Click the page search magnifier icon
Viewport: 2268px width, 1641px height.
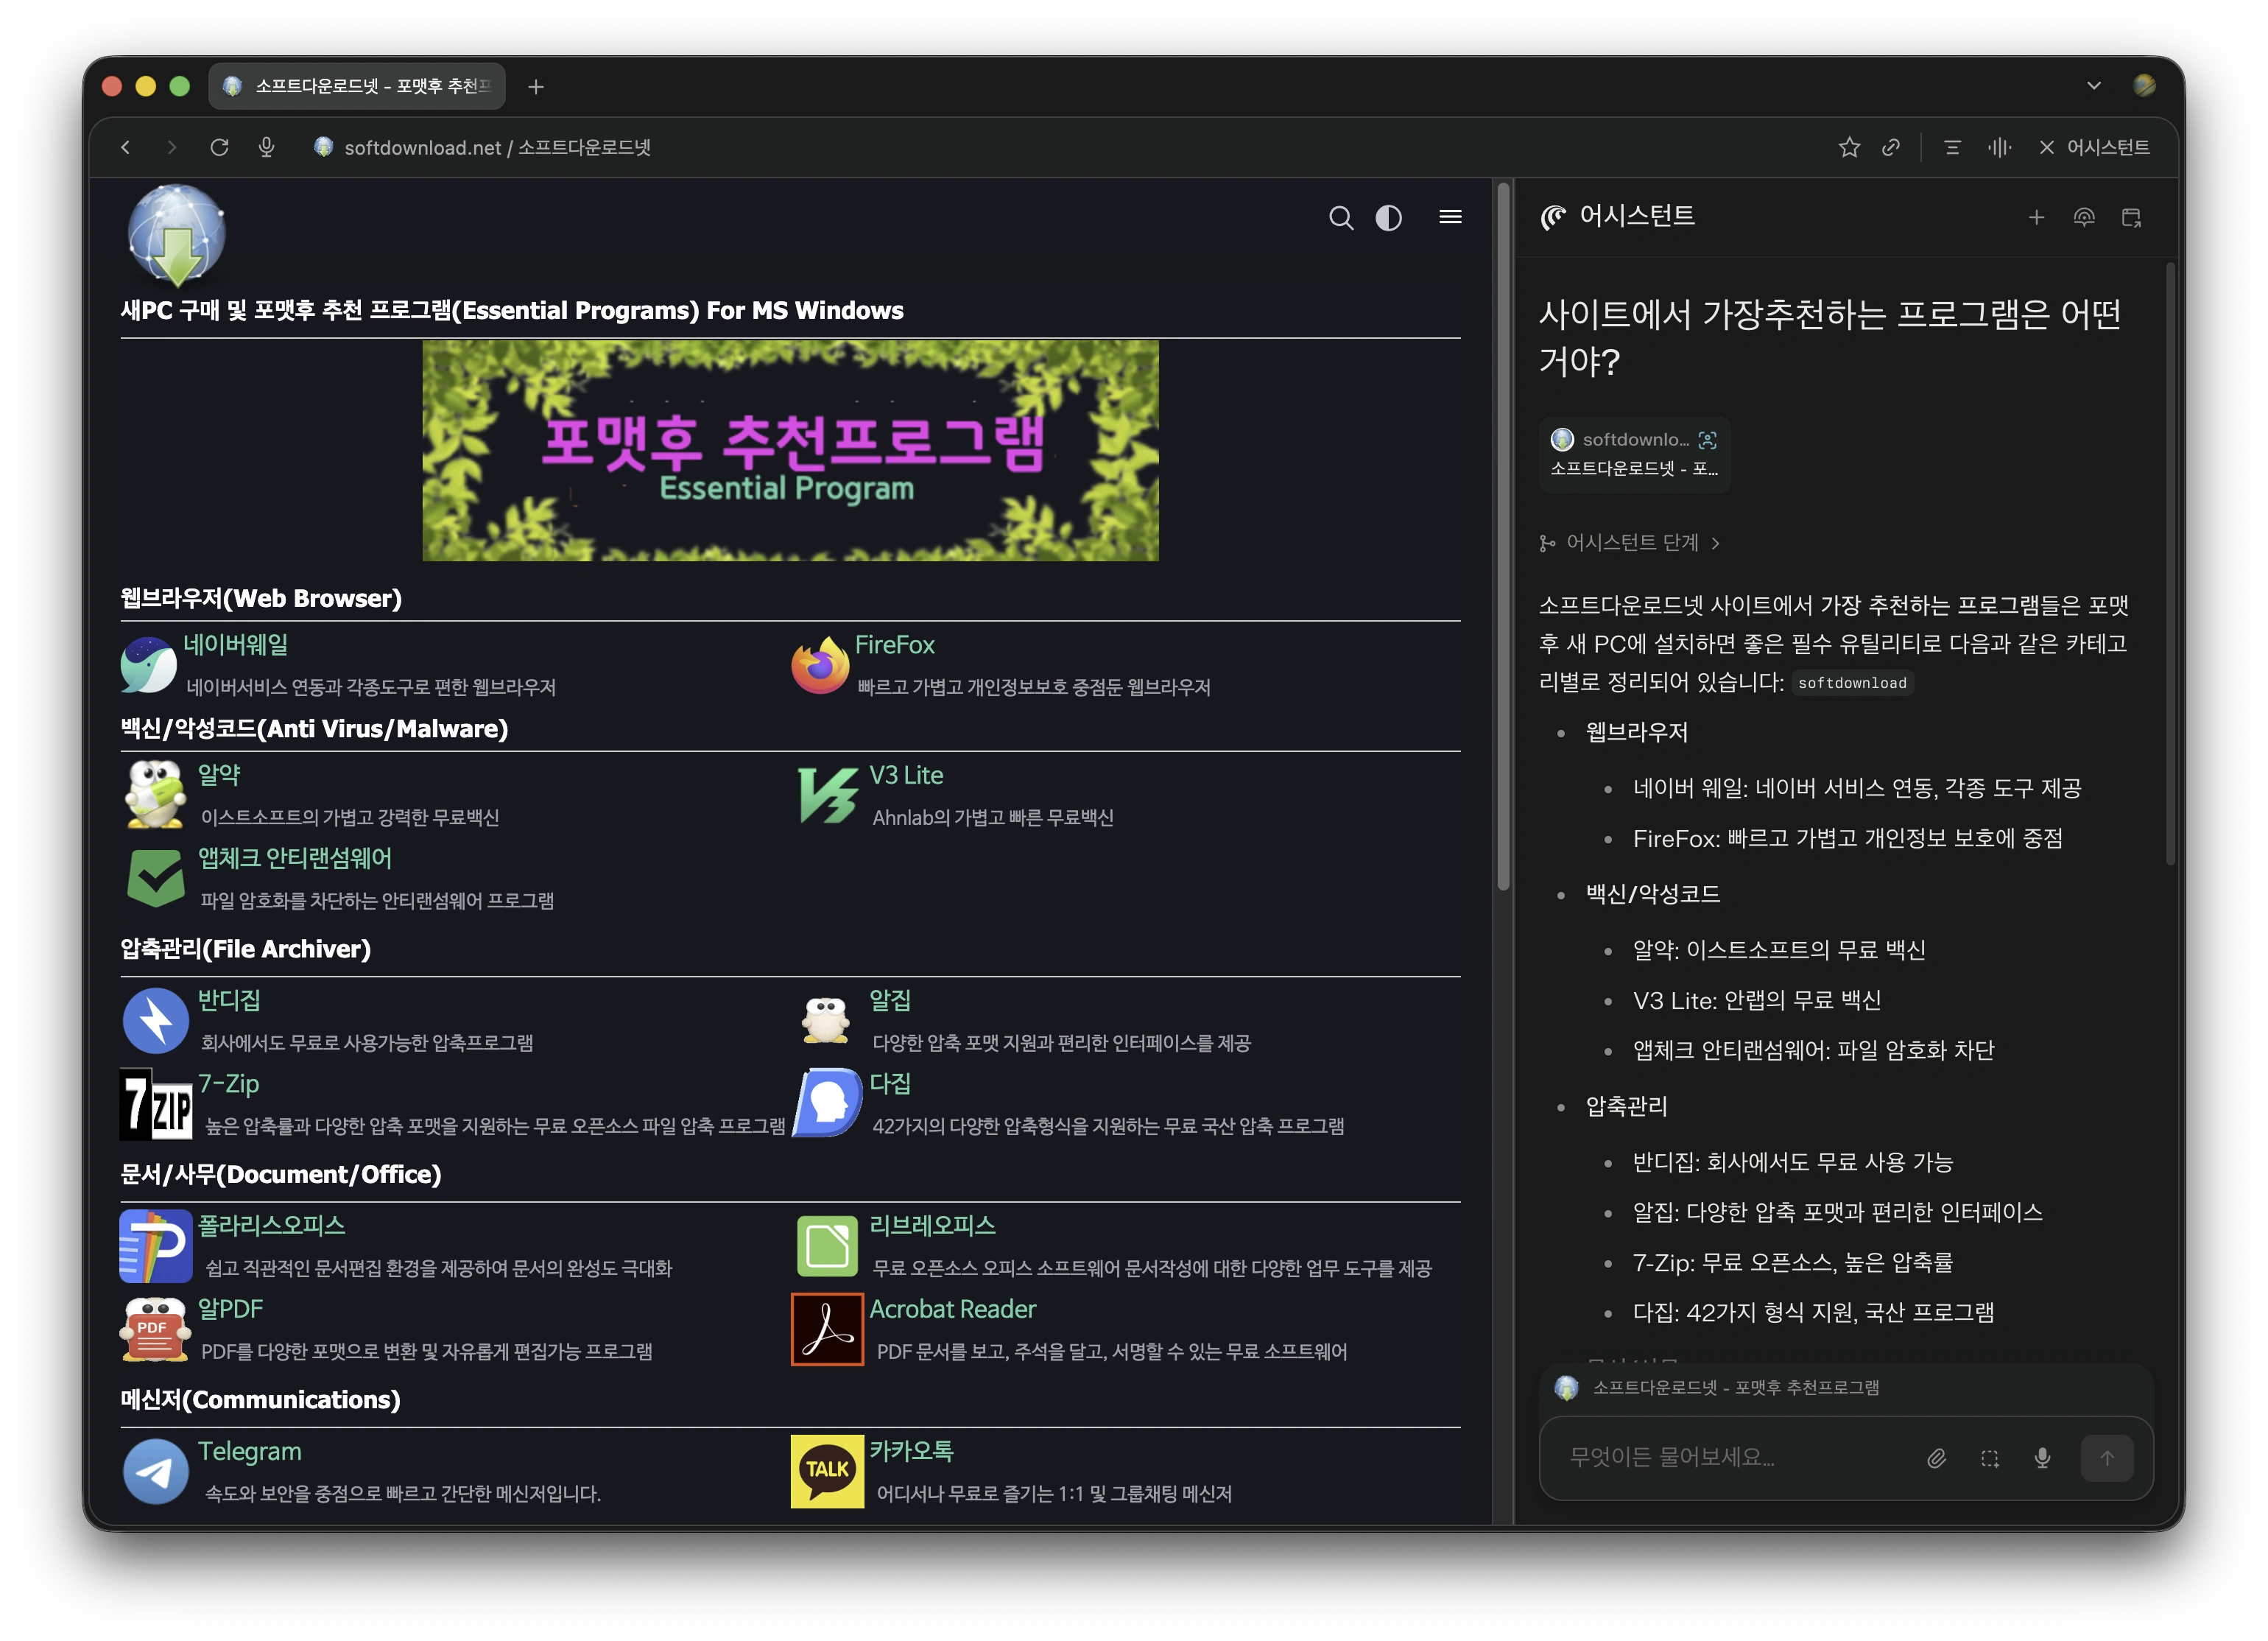click(1340, 218)
